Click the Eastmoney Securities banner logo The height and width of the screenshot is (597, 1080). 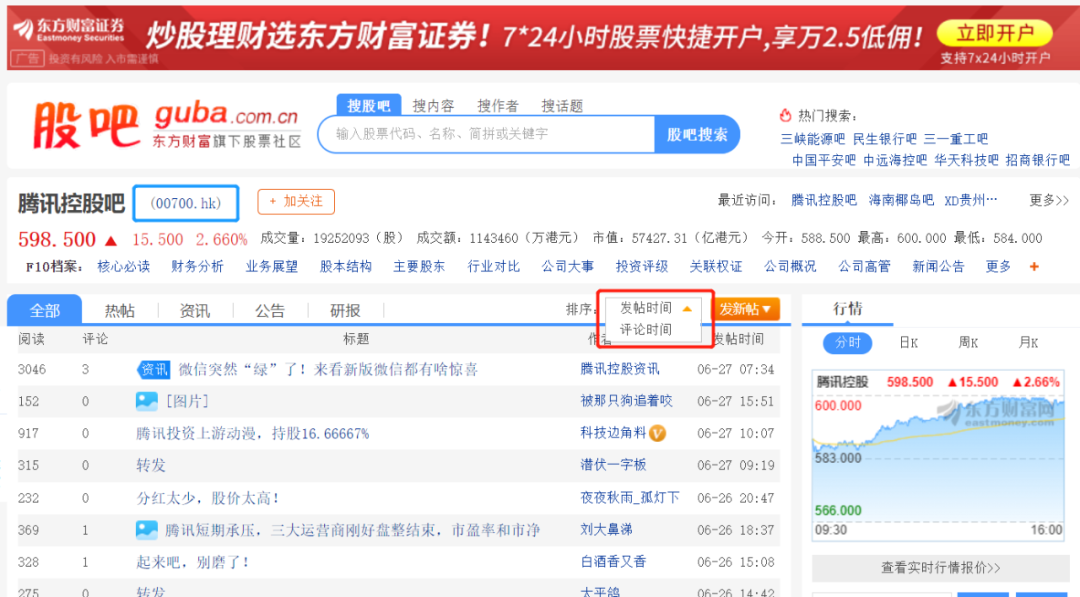(x=69, y=30)
